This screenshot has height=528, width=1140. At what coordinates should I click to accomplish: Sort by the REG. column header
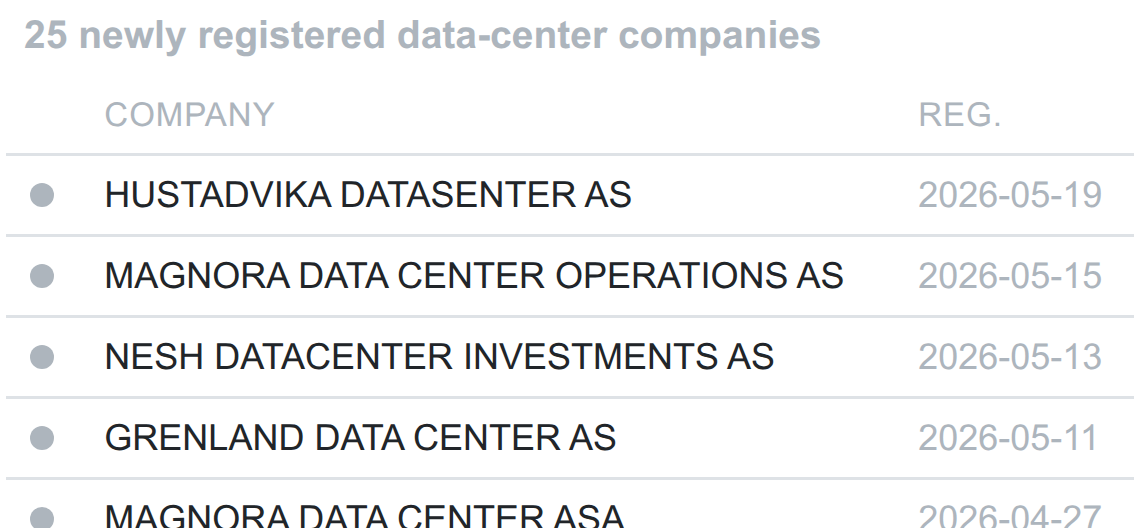(x=960, y=115)
